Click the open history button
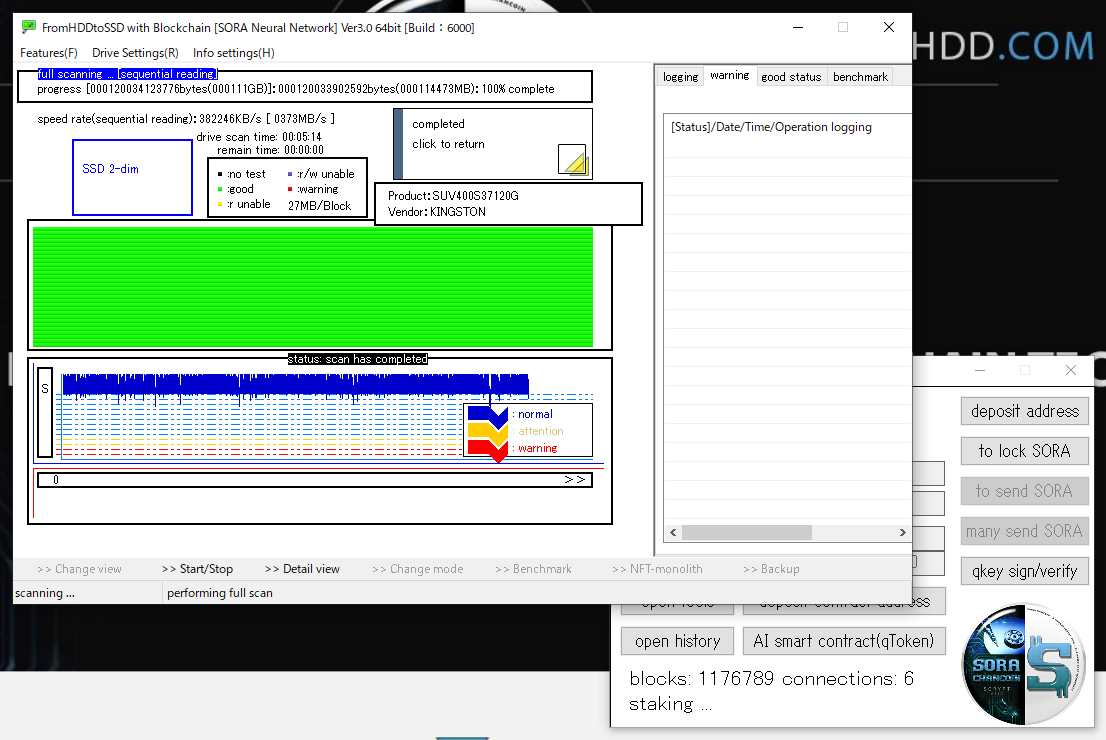This screenshot has height=740, width=1106. [x=678, y=641]
